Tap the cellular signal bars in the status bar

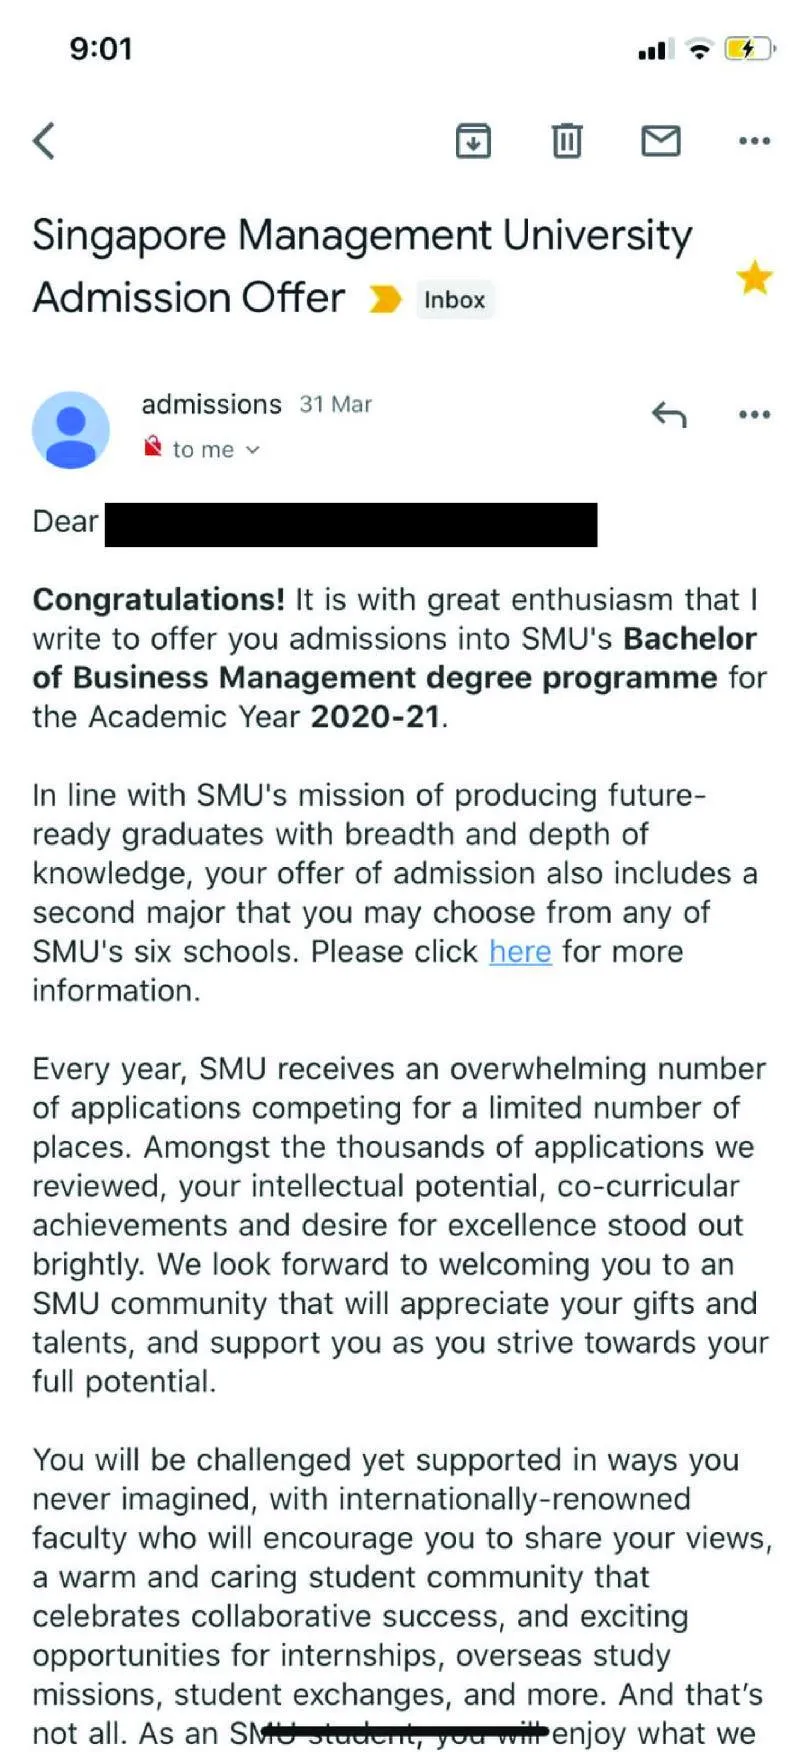pyautogui.click(x=656, y=49)
